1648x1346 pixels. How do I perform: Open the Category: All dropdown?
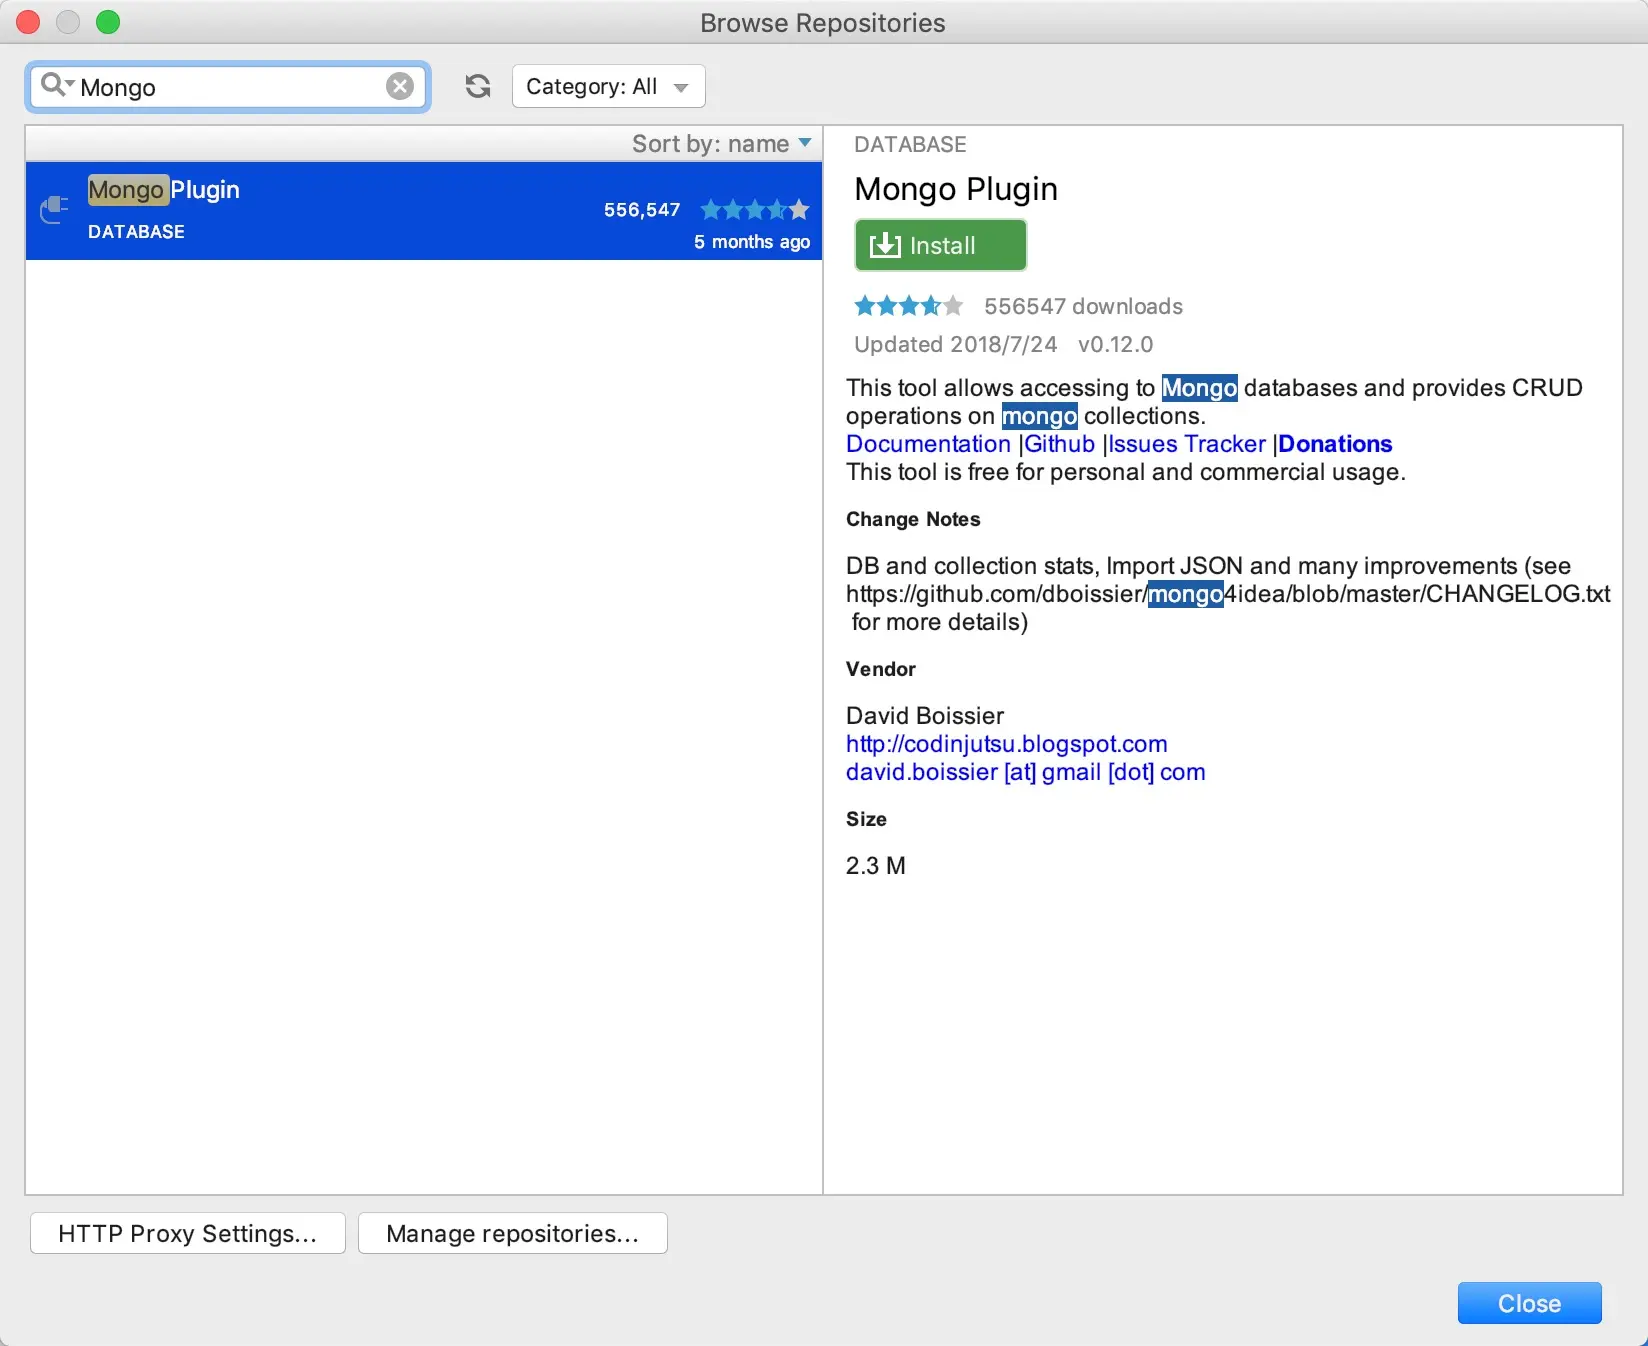608,87
